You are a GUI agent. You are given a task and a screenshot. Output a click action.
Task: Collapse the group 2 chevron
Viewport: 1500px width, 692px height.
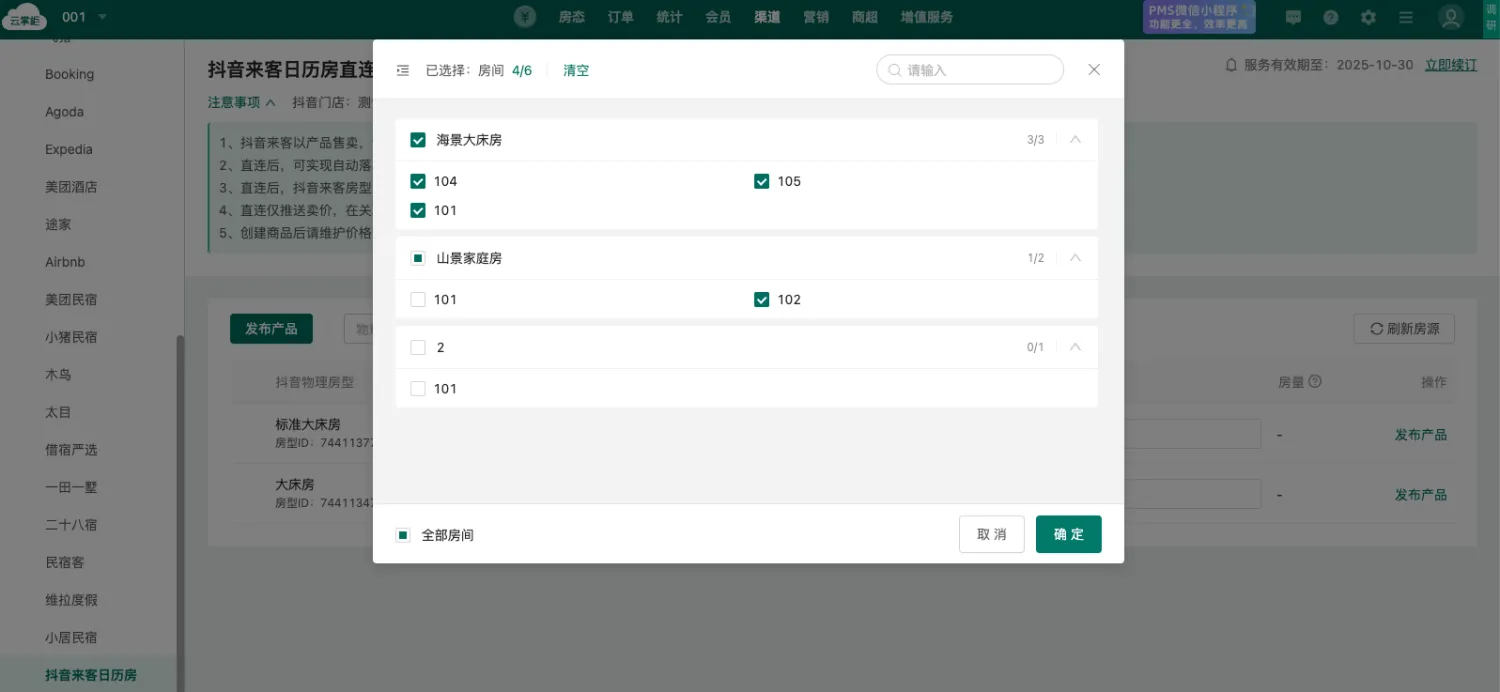point(1076,347)
